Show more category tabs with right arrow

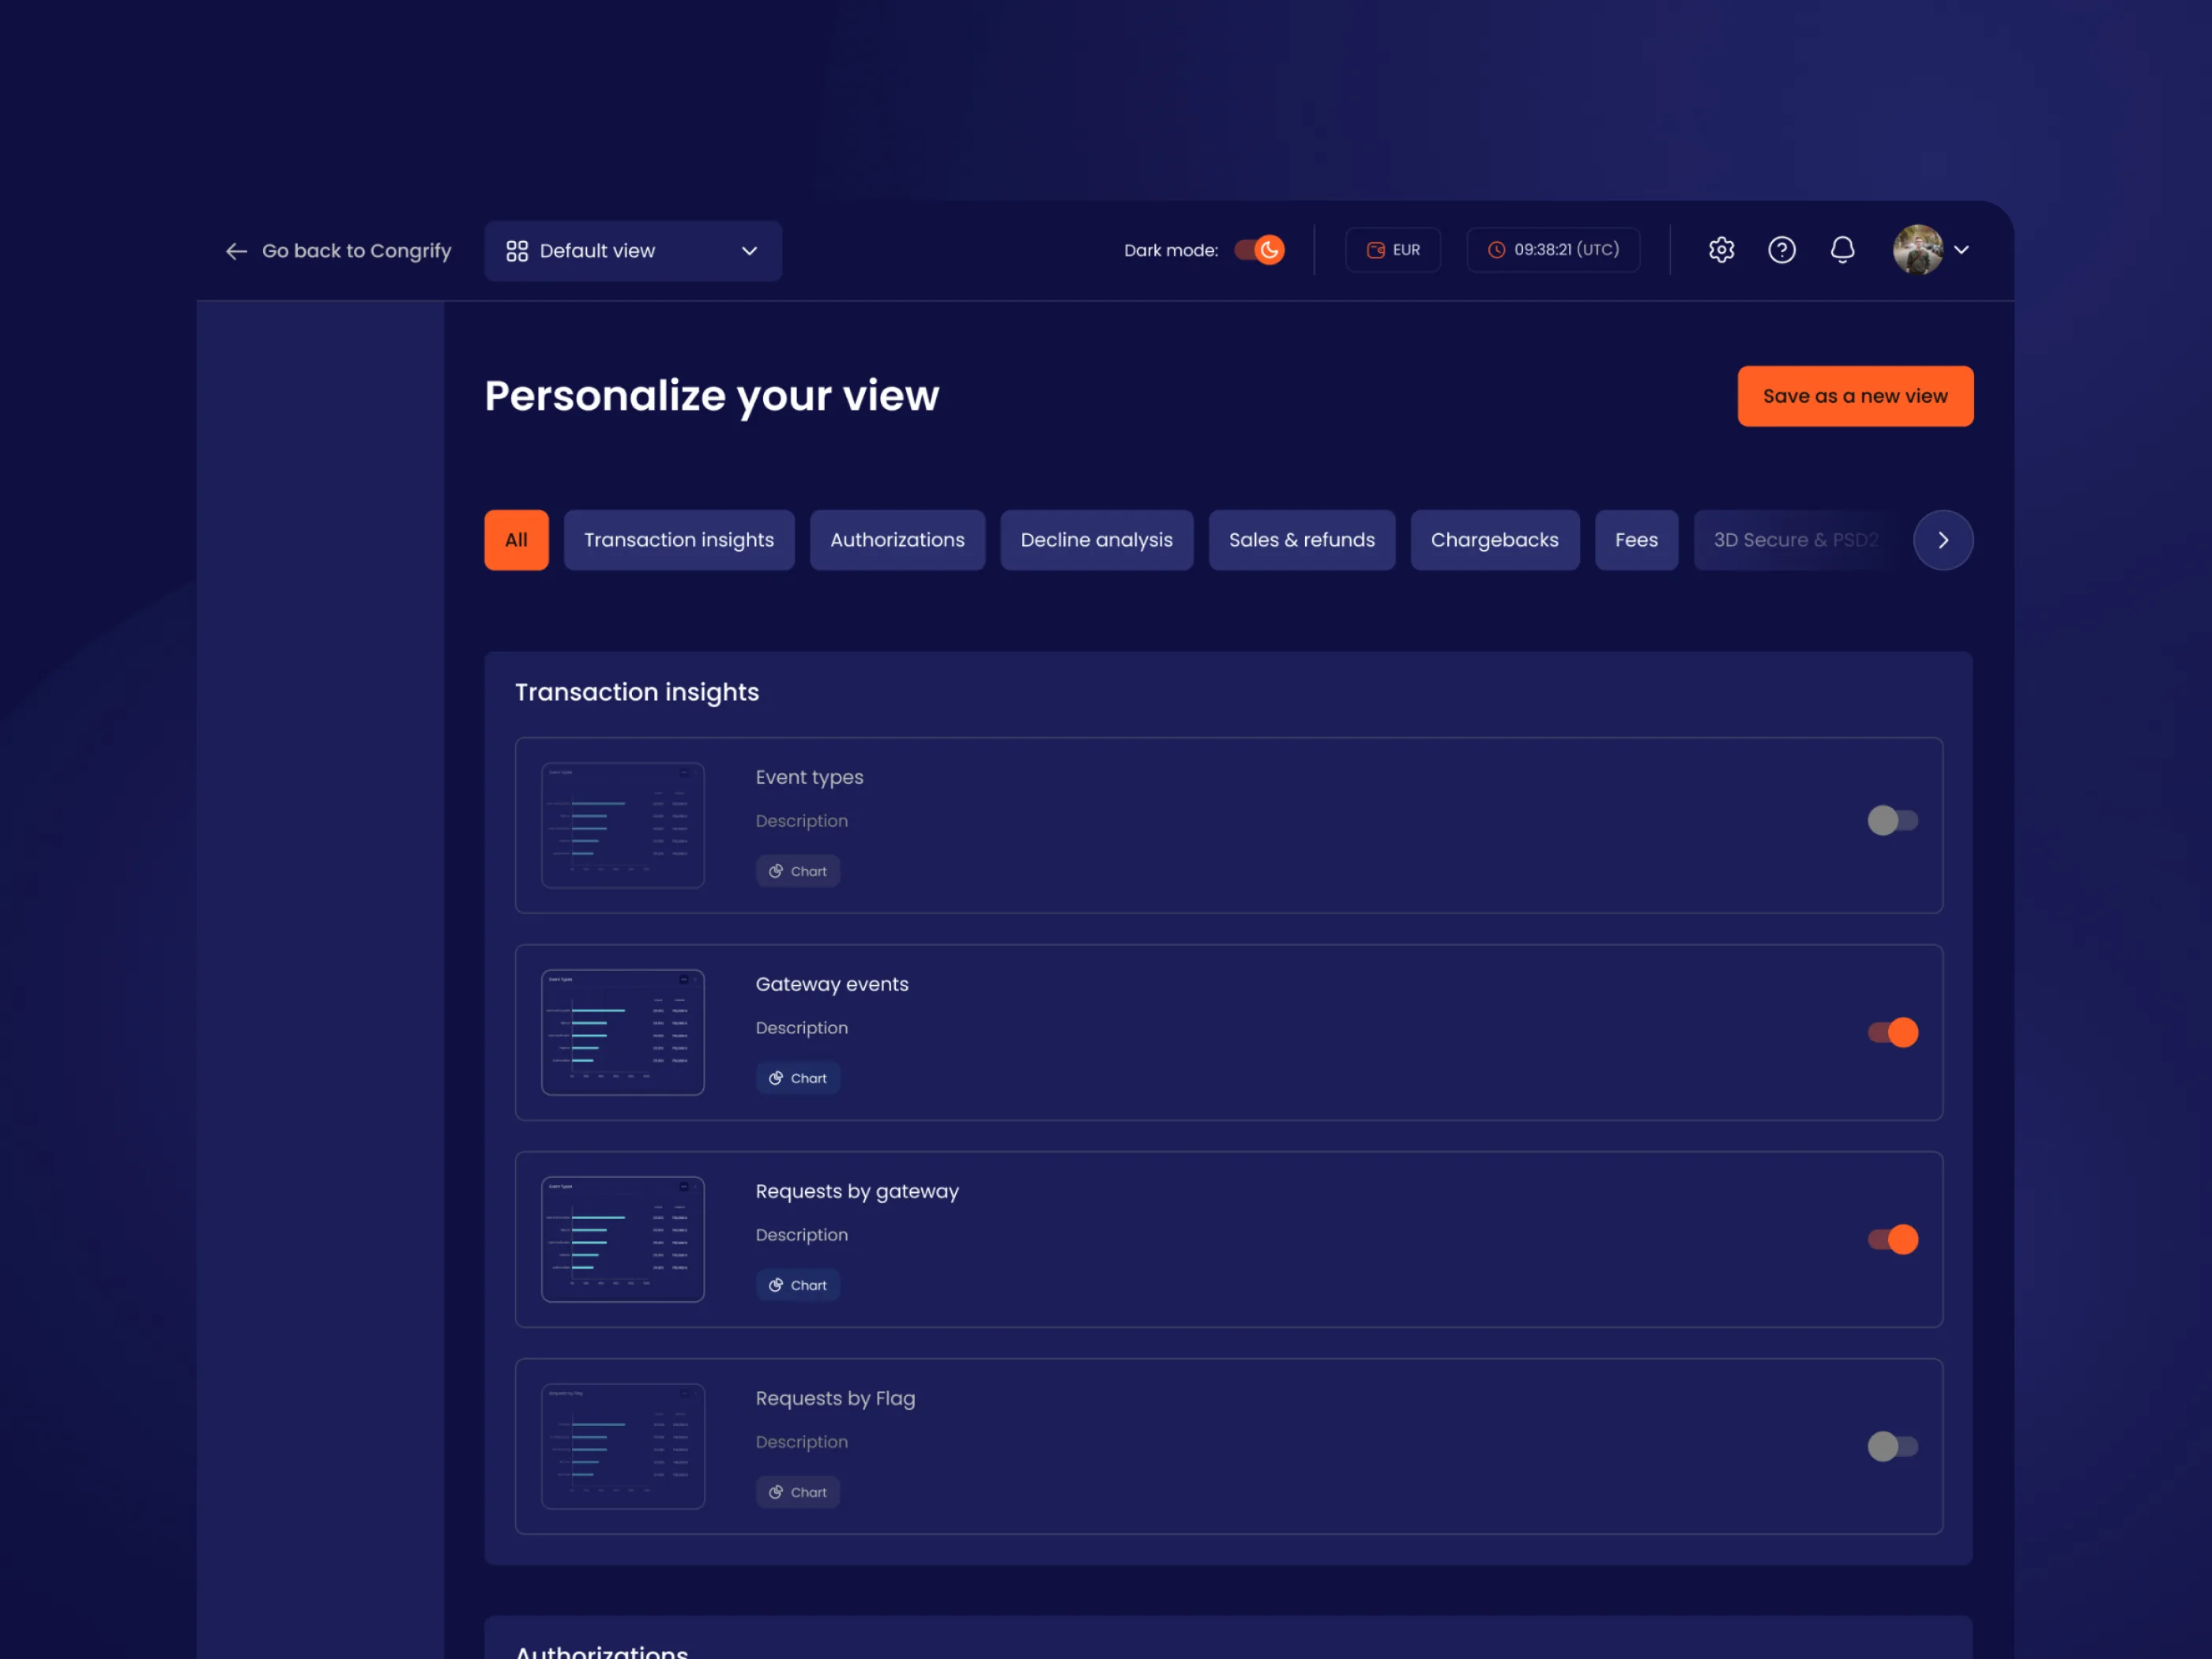coord(1943,540)
